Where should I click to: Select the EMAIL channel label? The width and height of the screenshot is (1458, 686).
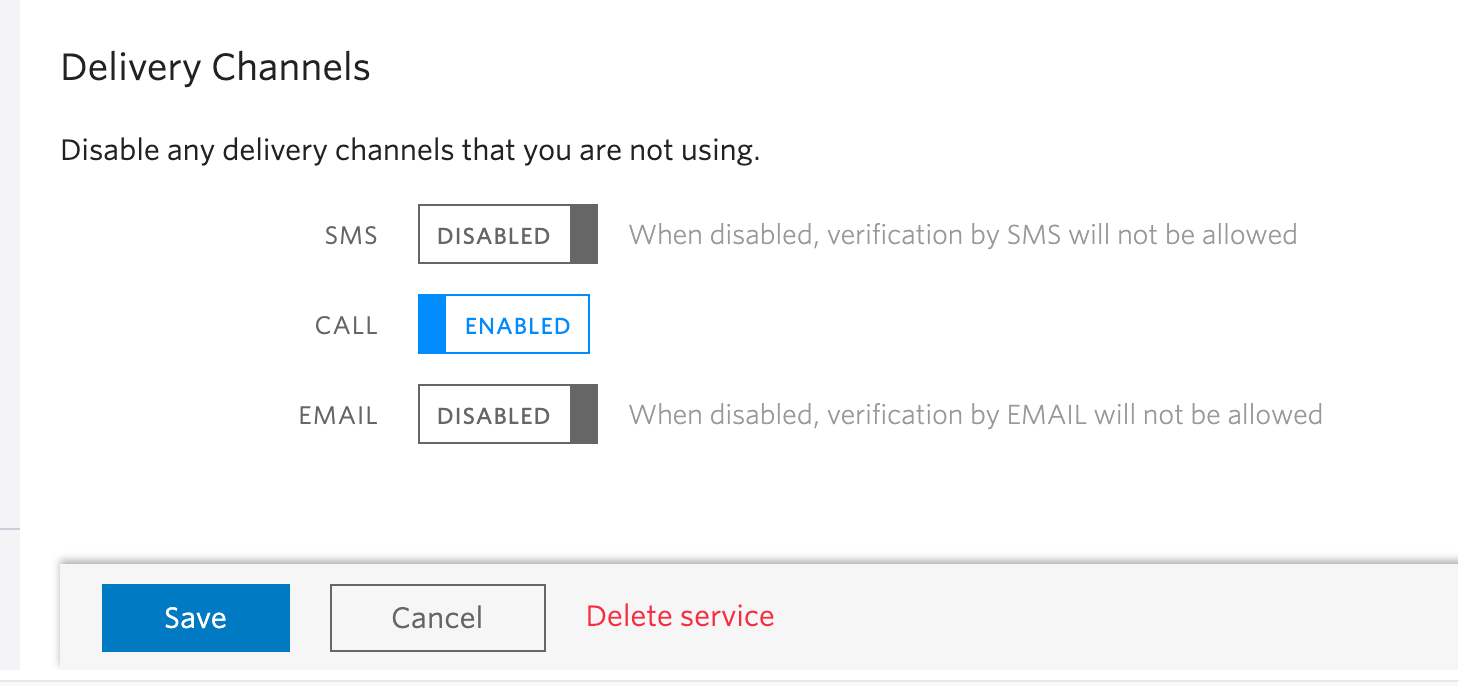tap(337, 414)
